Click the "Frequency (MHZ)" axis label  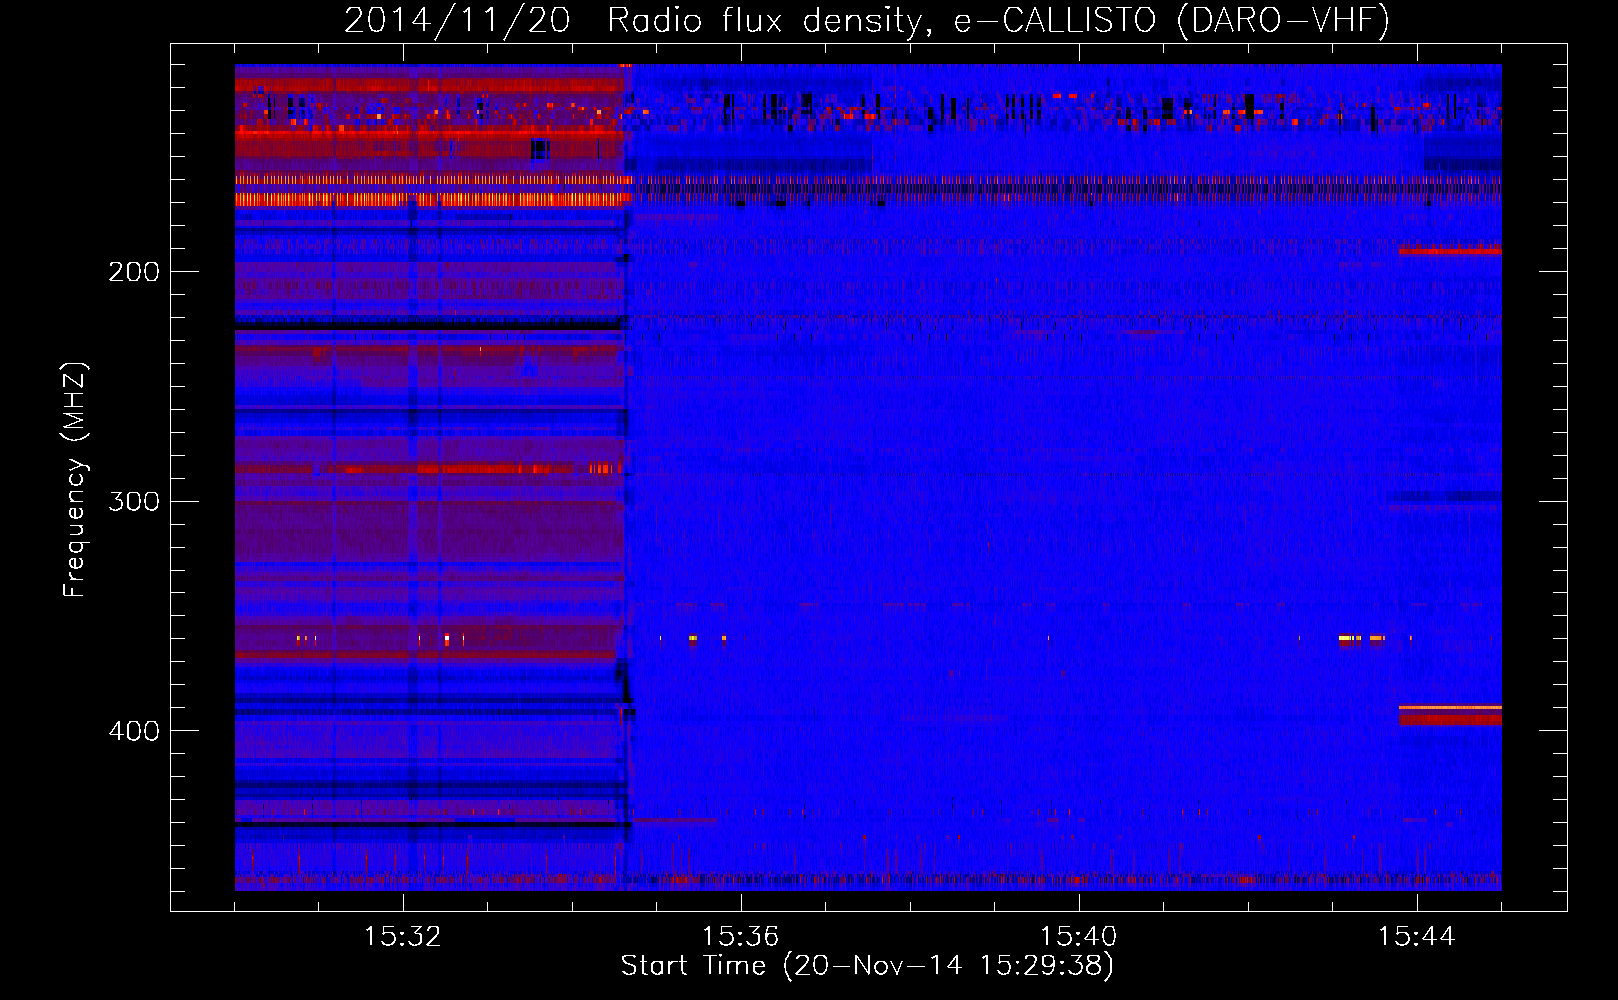(75, 480)
